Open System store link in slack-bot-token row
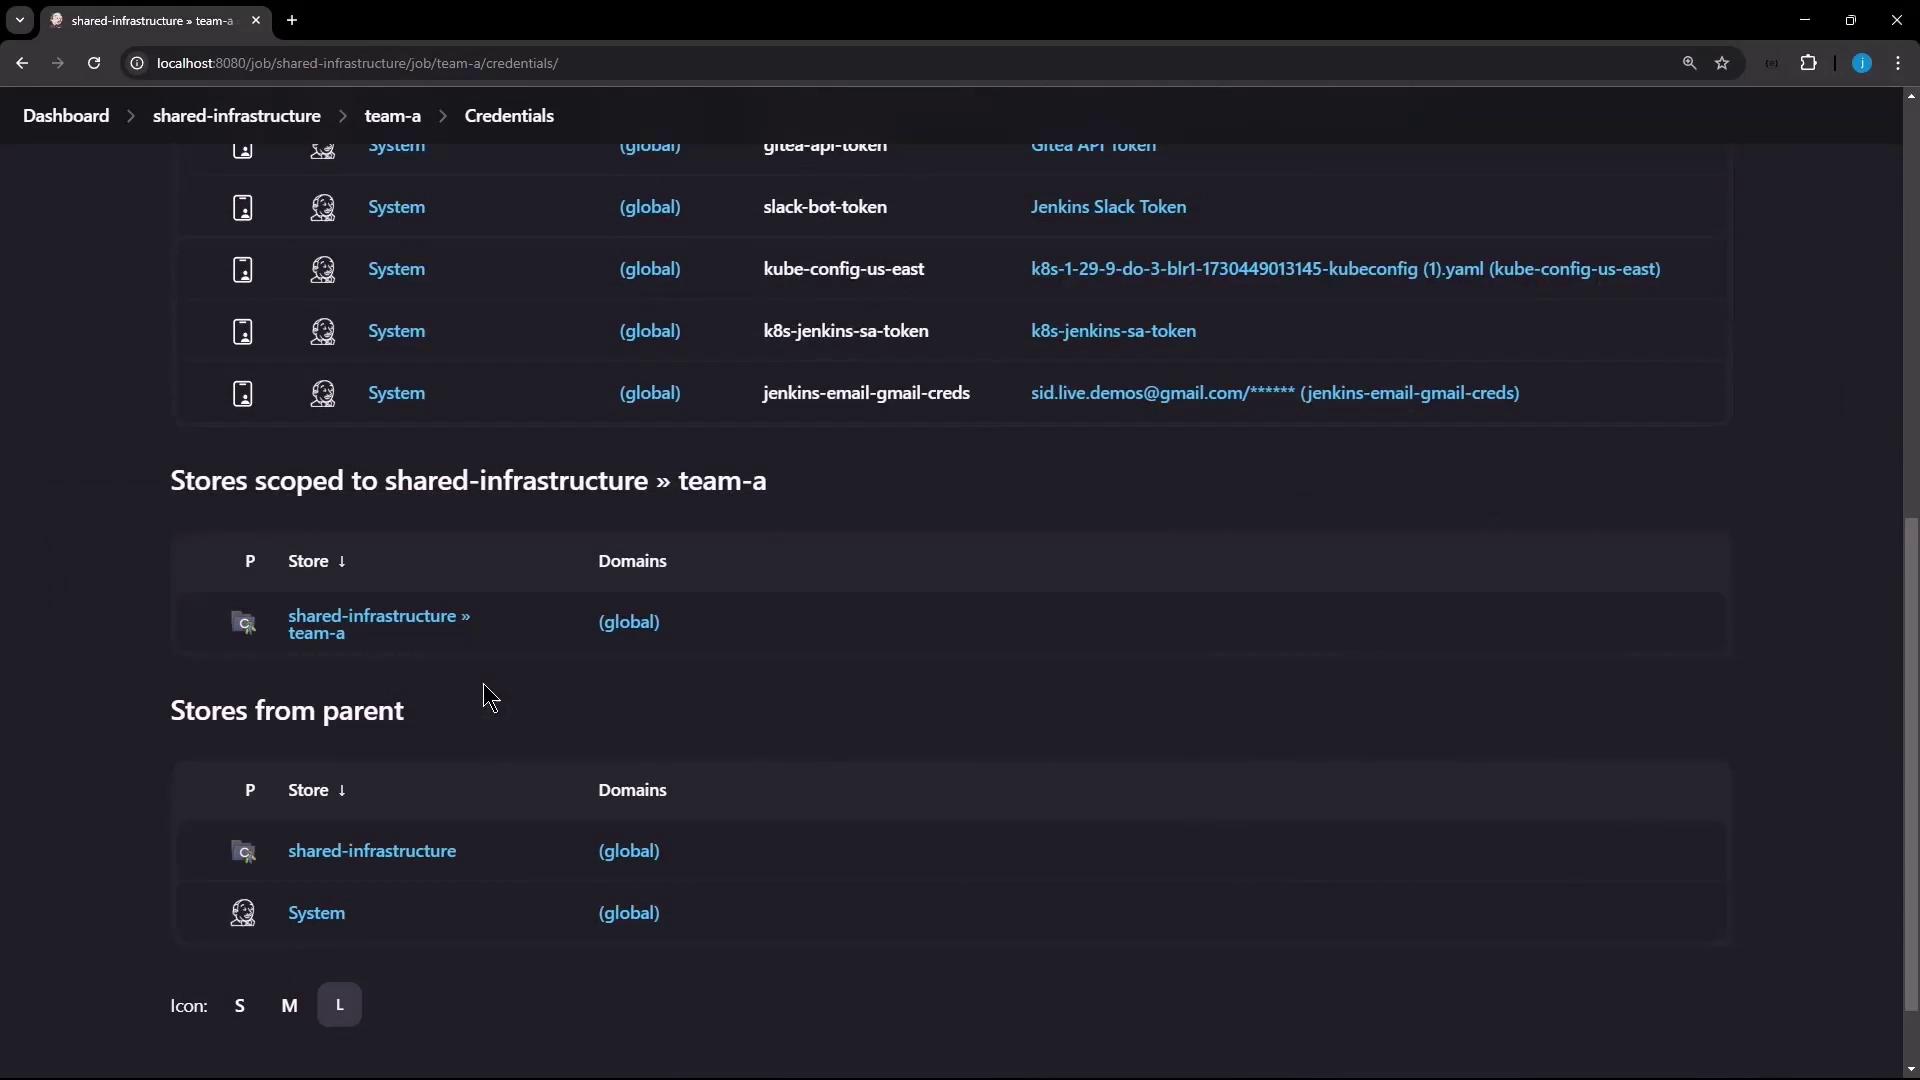This screenshot has width=1920, height=1080. click(397, 207)
